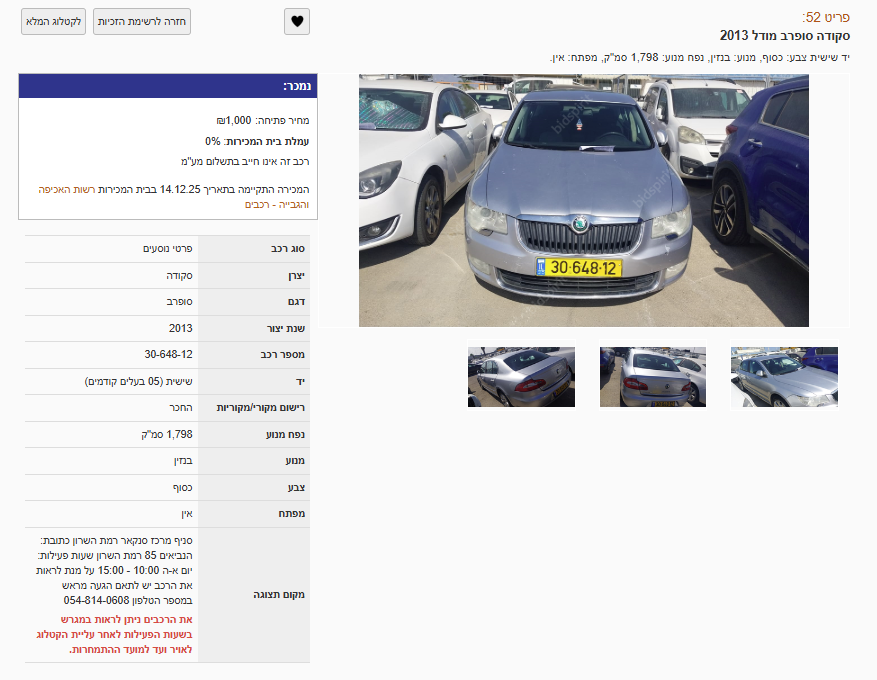The height and width of the screenshot is (680, 877).
Task: Click the 'נפח מנוע' row label
Action: [x=285, y=435]
